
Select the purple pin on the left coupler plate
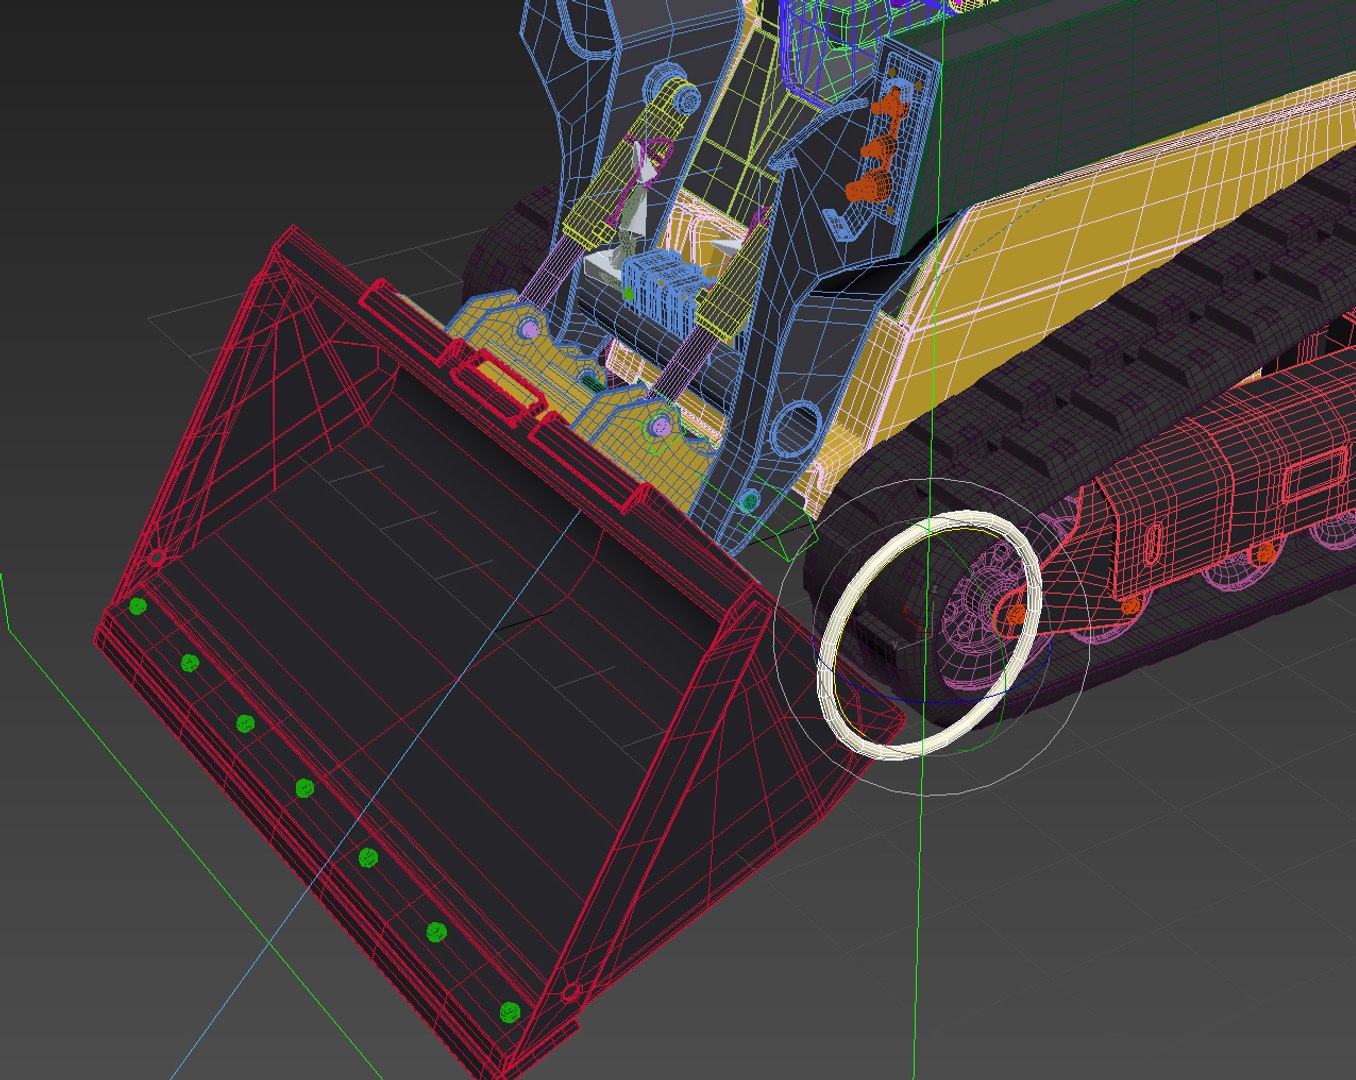530,328
